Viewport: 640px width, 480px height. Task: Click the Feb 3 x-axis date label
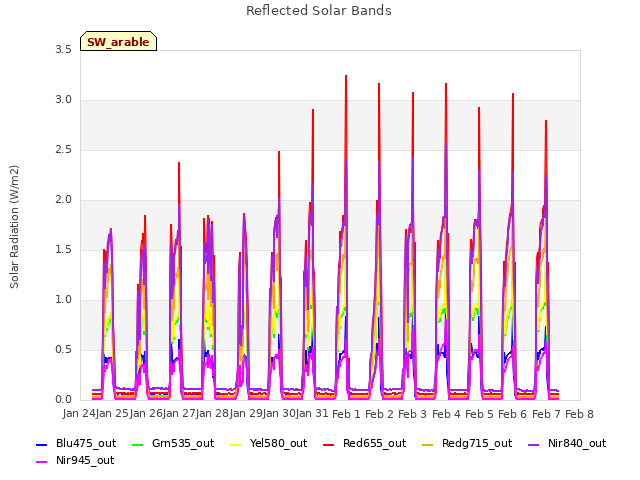(413, 414)
